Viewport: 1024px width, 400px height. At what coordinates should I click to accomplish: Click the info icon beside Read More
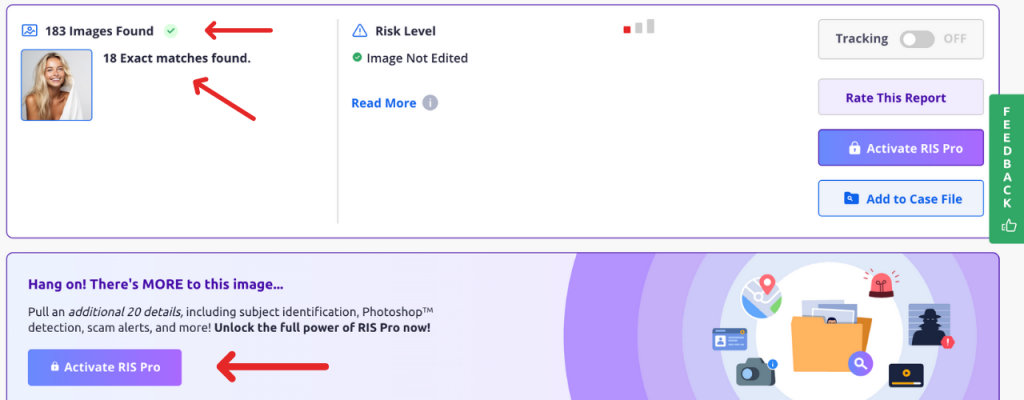(430, 103)
